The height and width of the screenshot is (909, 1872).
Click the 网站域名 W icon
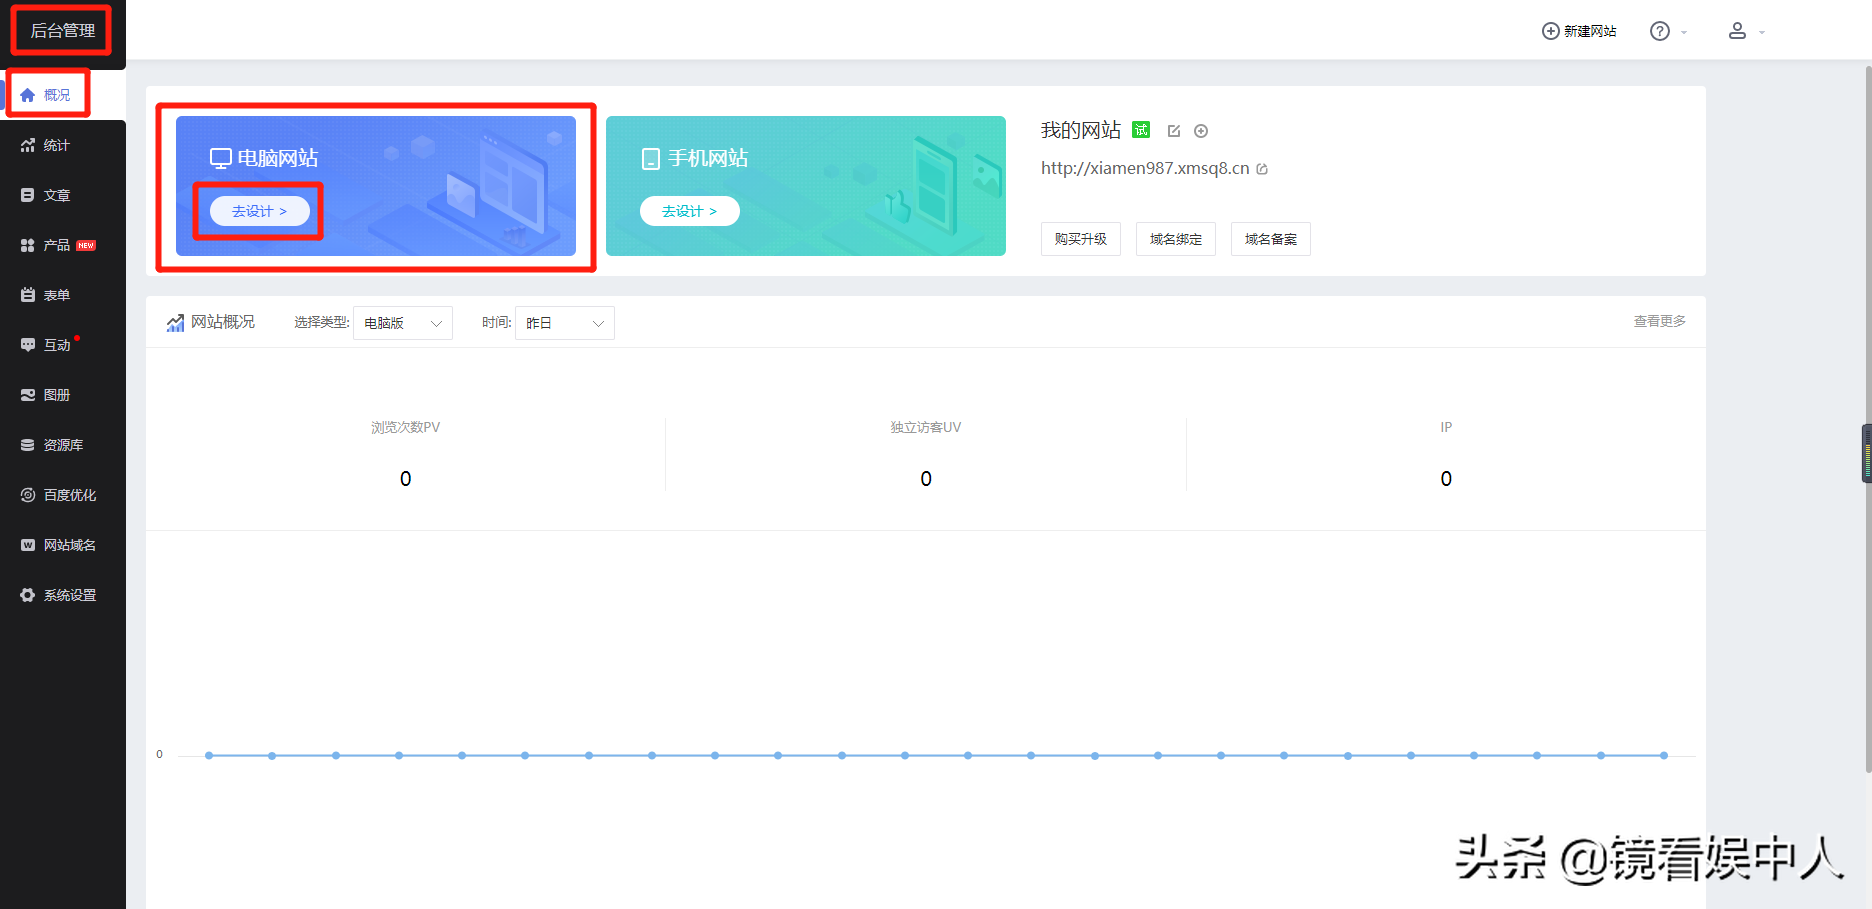(x=28, y=545)
